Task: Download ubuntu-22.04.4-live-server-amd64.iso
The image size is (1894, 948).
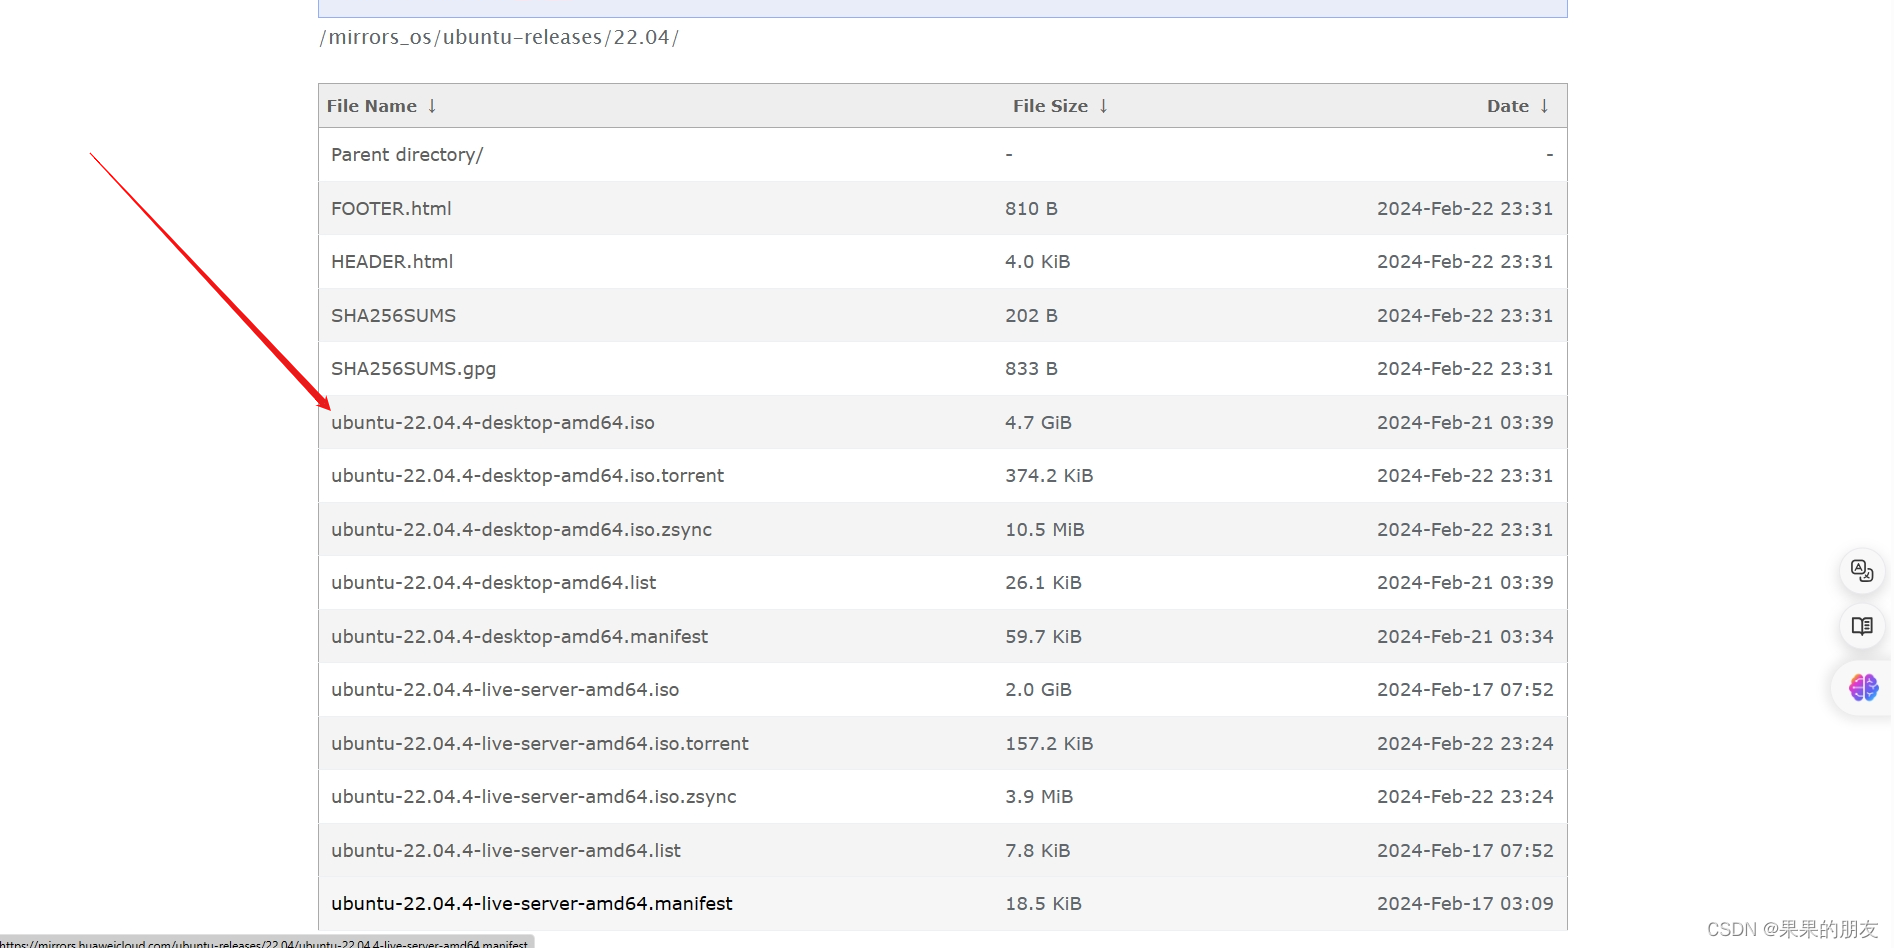Action: [x=505, y=689]
